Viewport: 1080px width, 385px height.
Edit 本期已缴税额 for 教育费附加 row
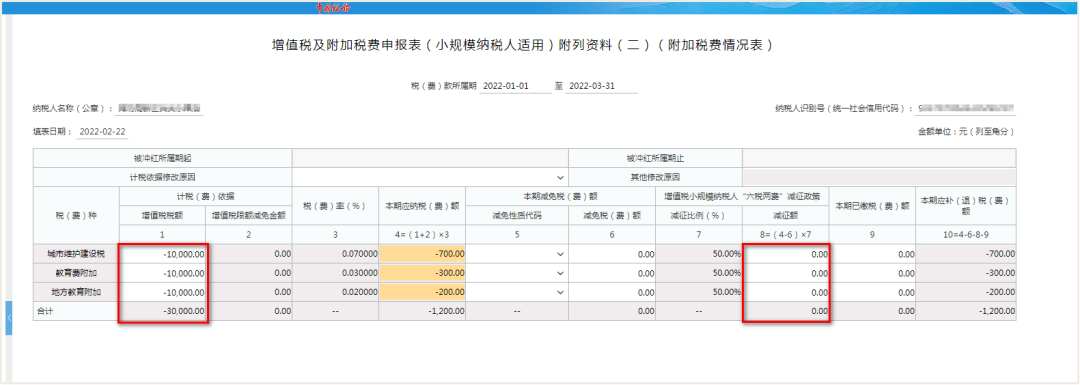873,273
